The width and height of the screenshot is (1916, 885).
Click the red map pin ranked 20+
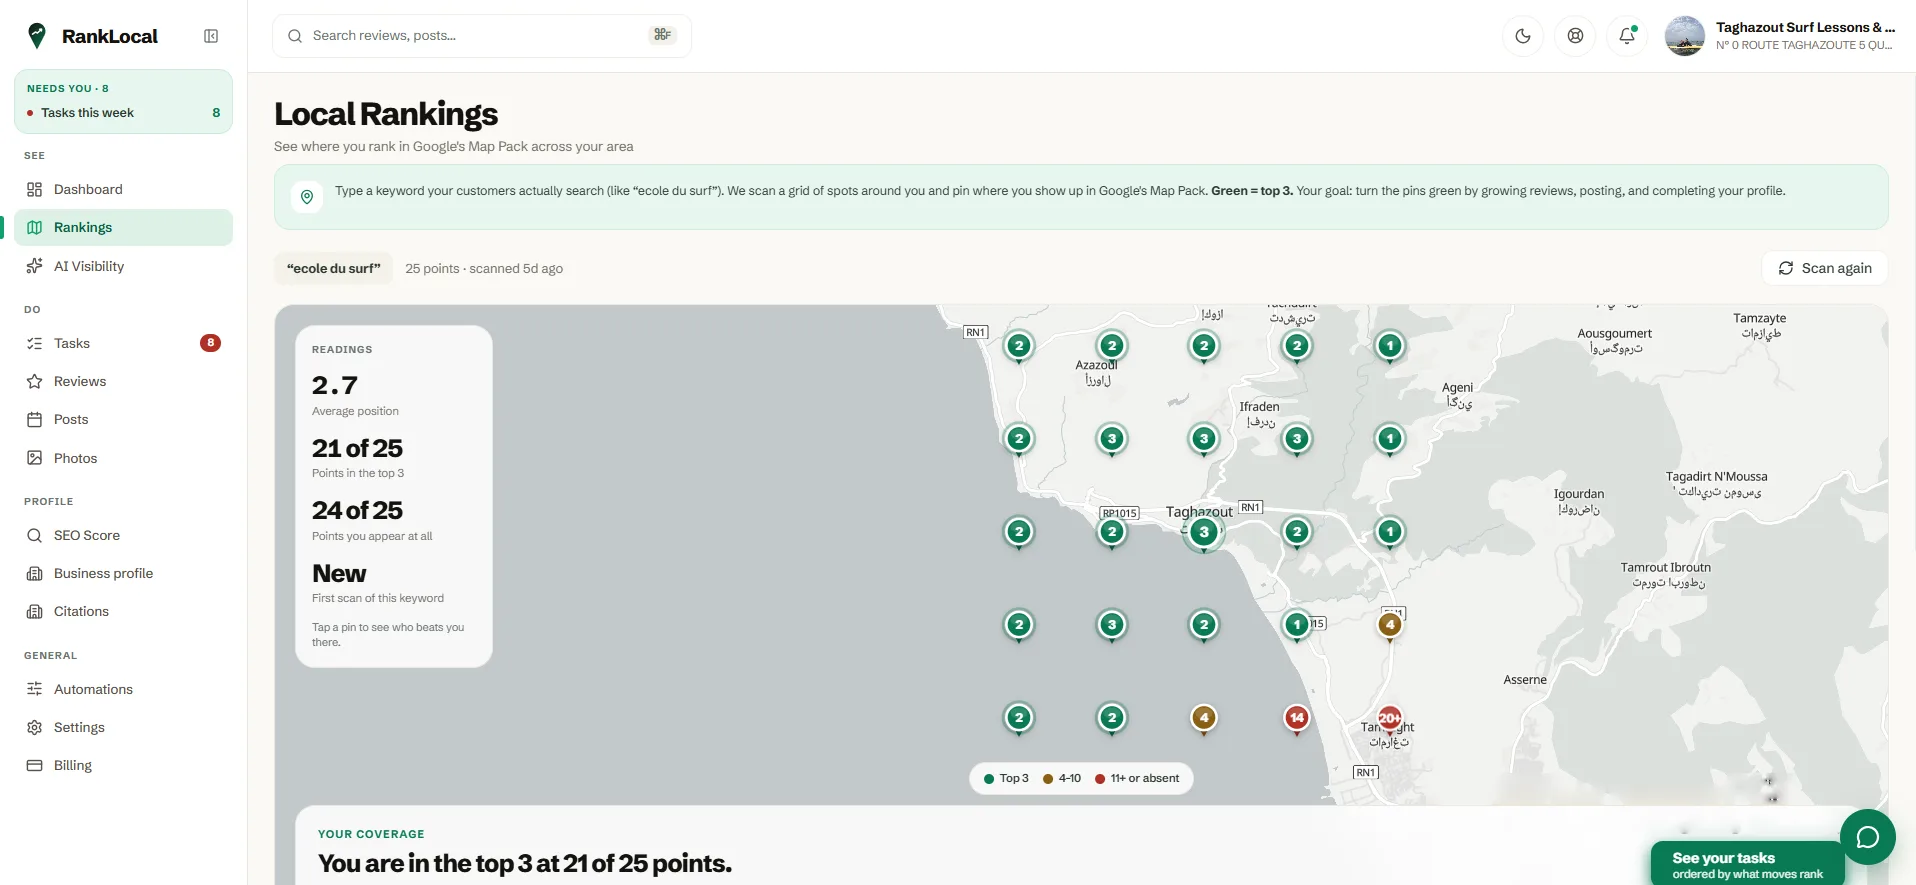point(1390,718)
